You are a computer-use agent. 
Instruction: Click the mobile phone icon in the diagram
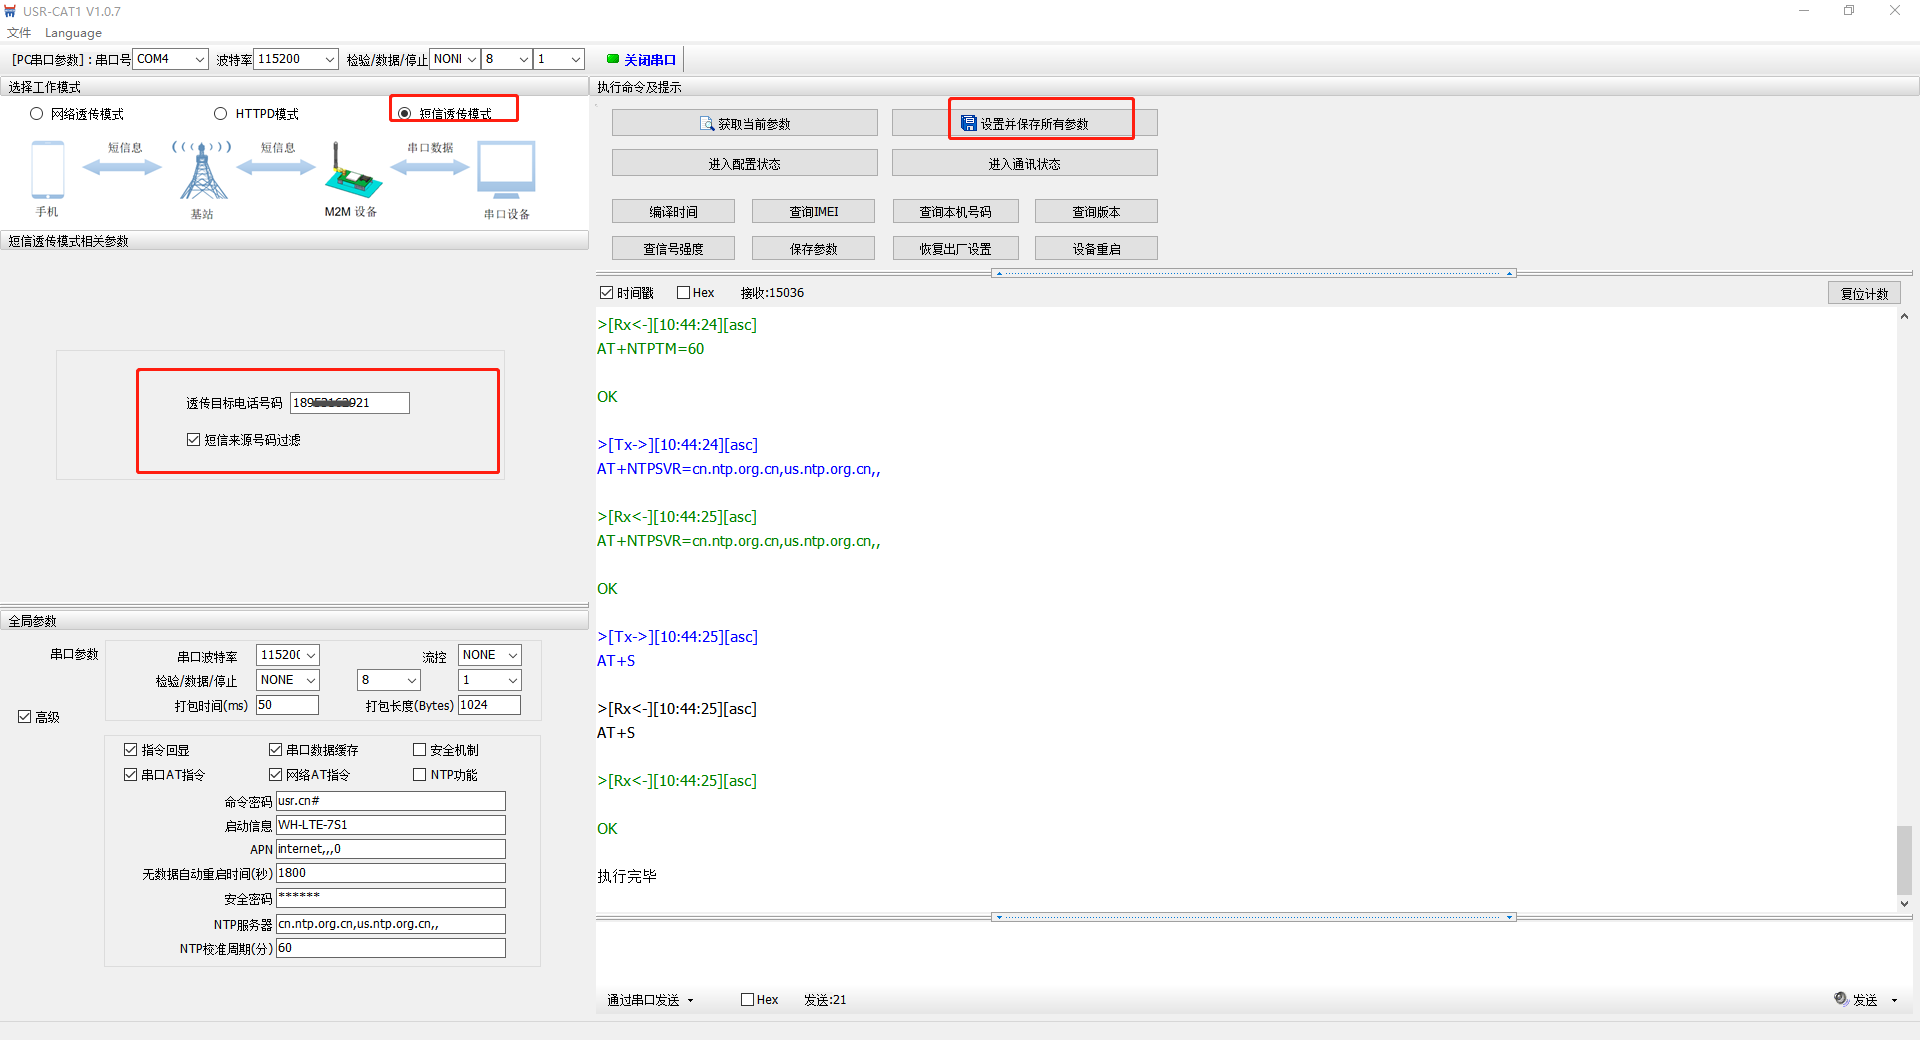coord(48,170)
